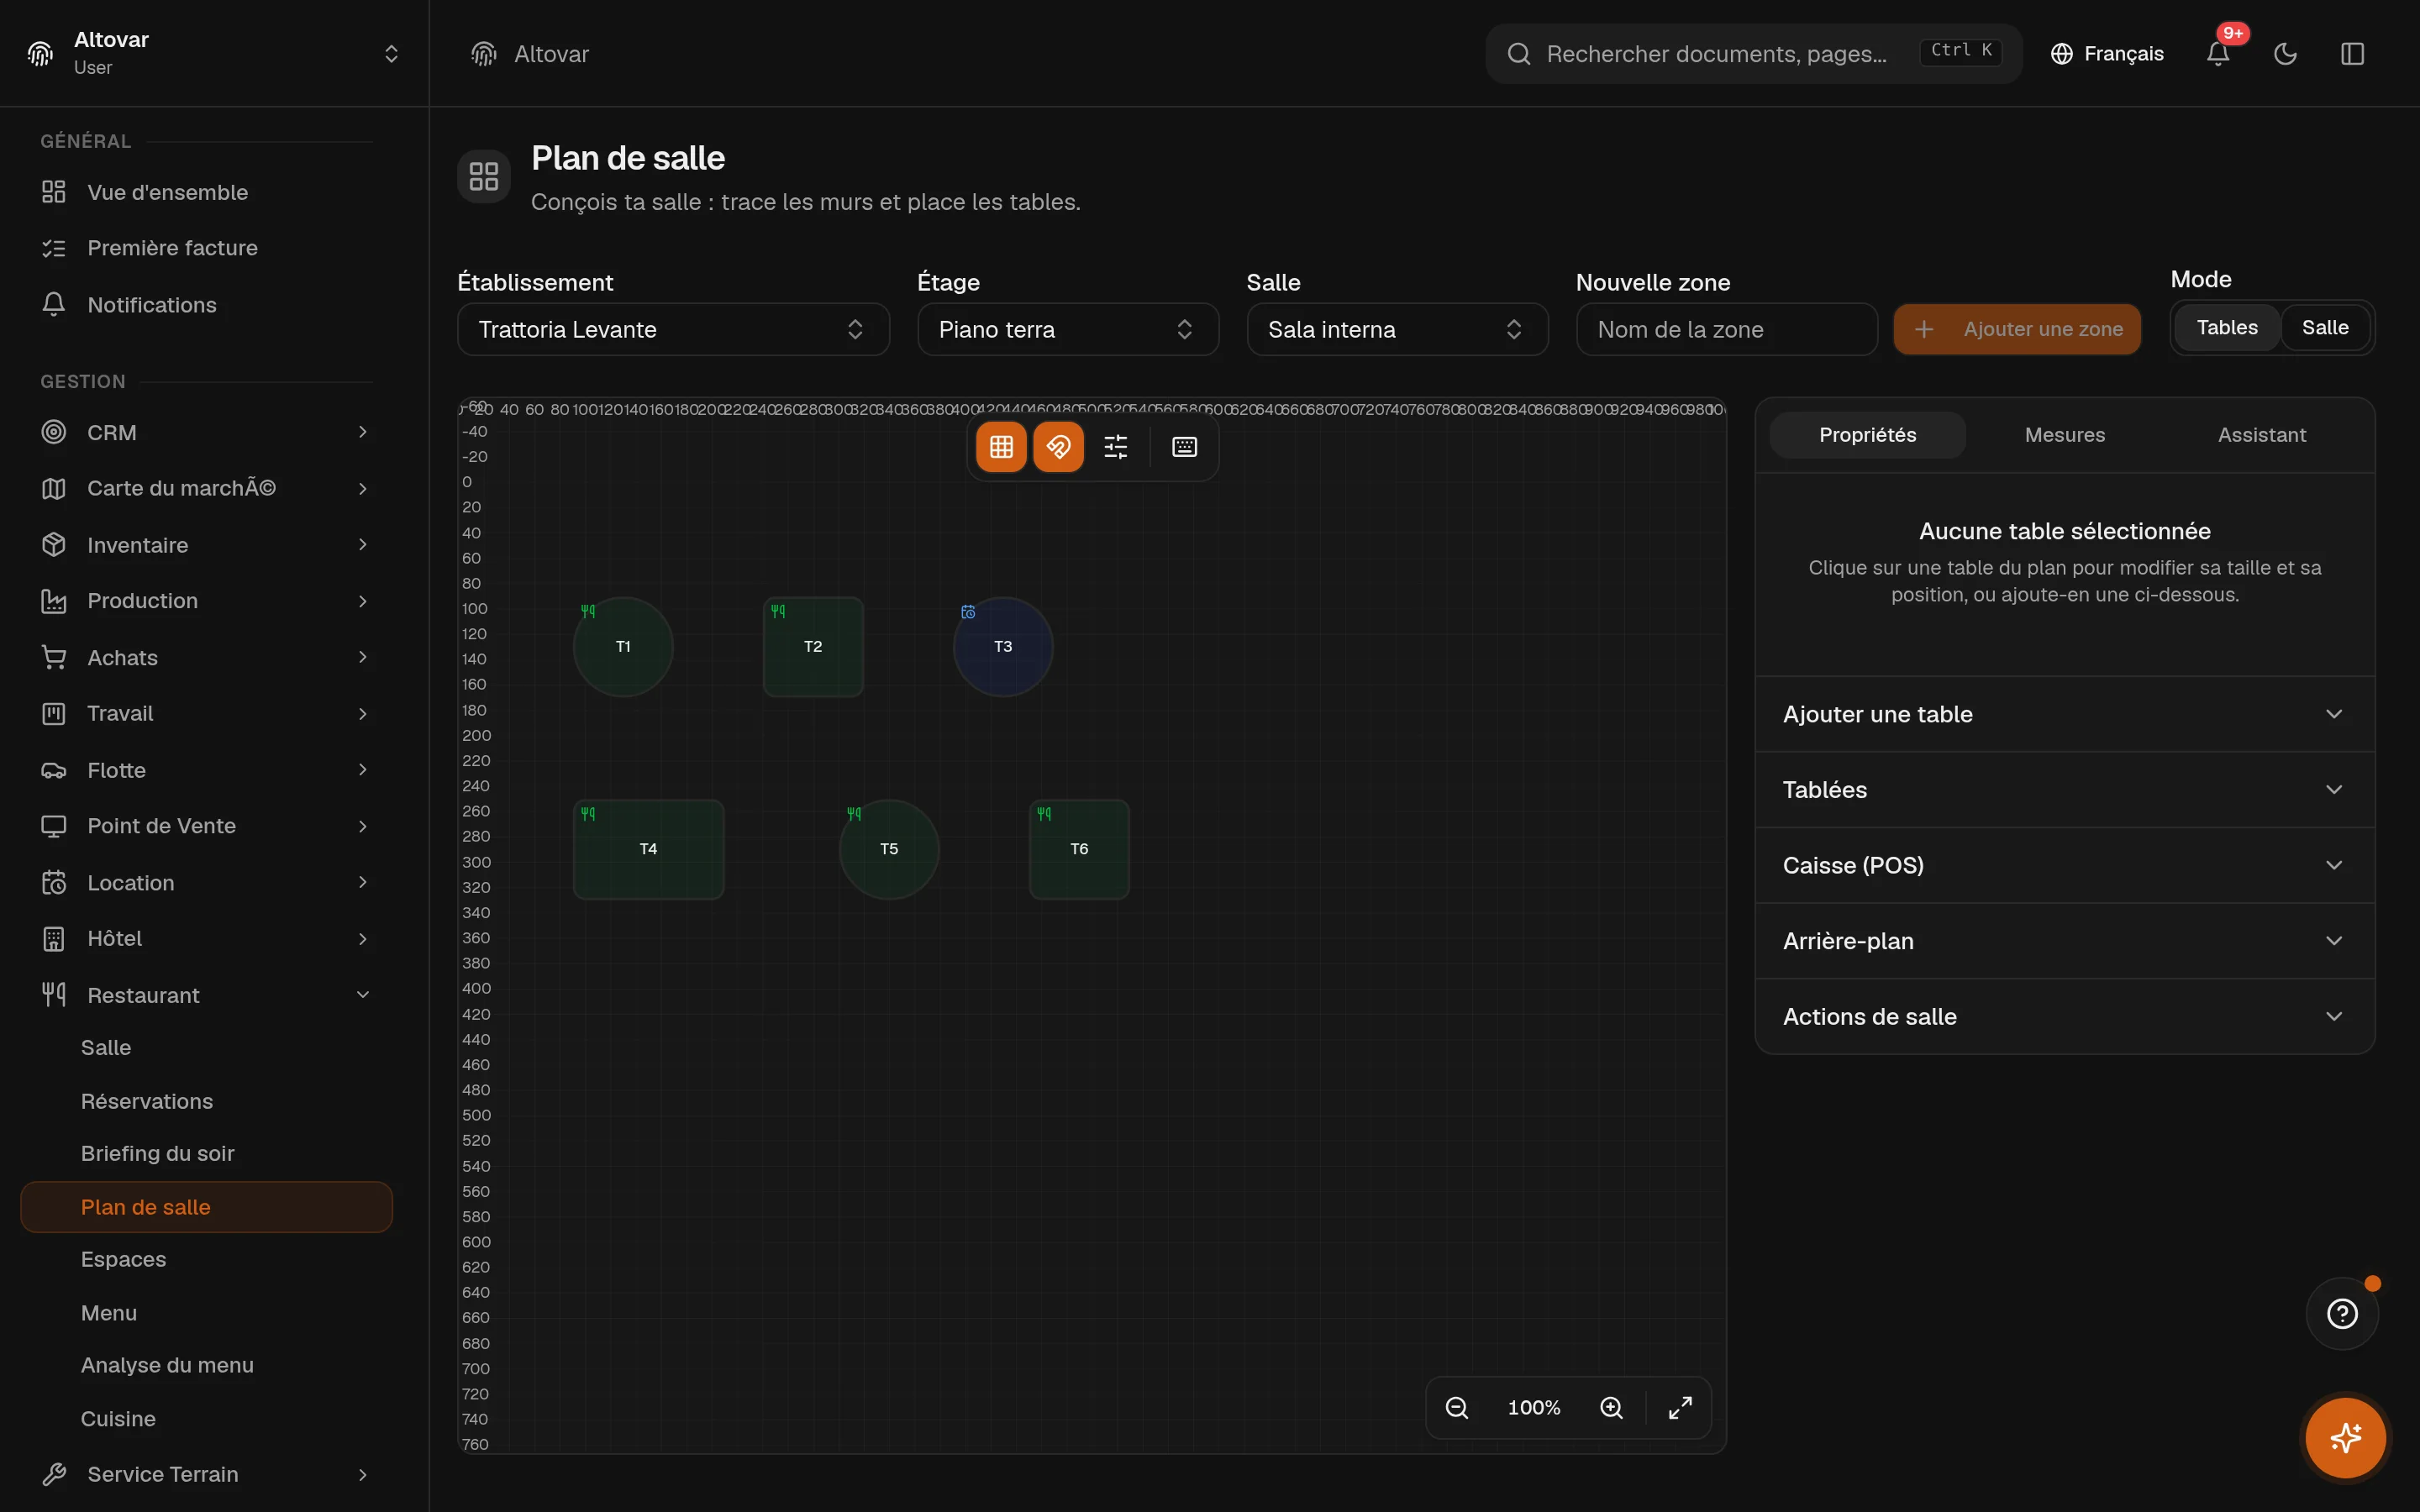Expand canvas to fullscreen
The width and height of the screenshot is (2420, 1512).
(1680, 1408)
